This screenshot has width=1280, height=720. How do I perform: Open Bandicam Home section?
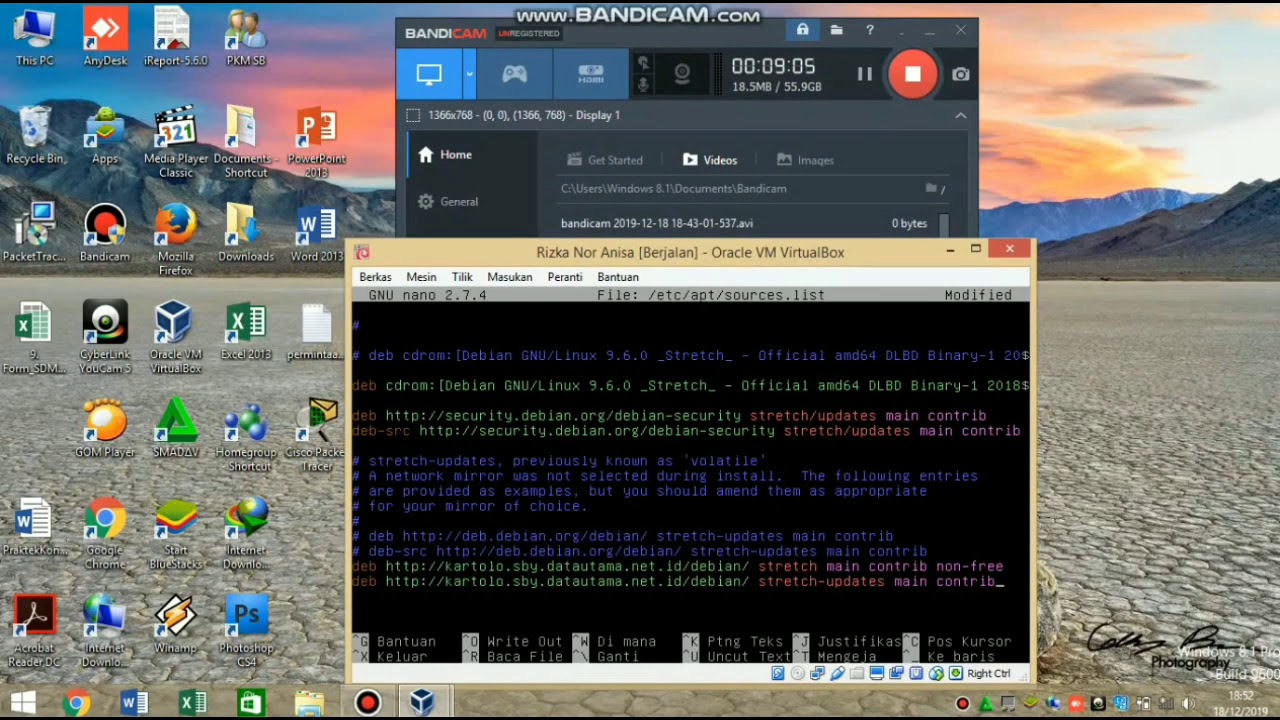click(445, 155)
